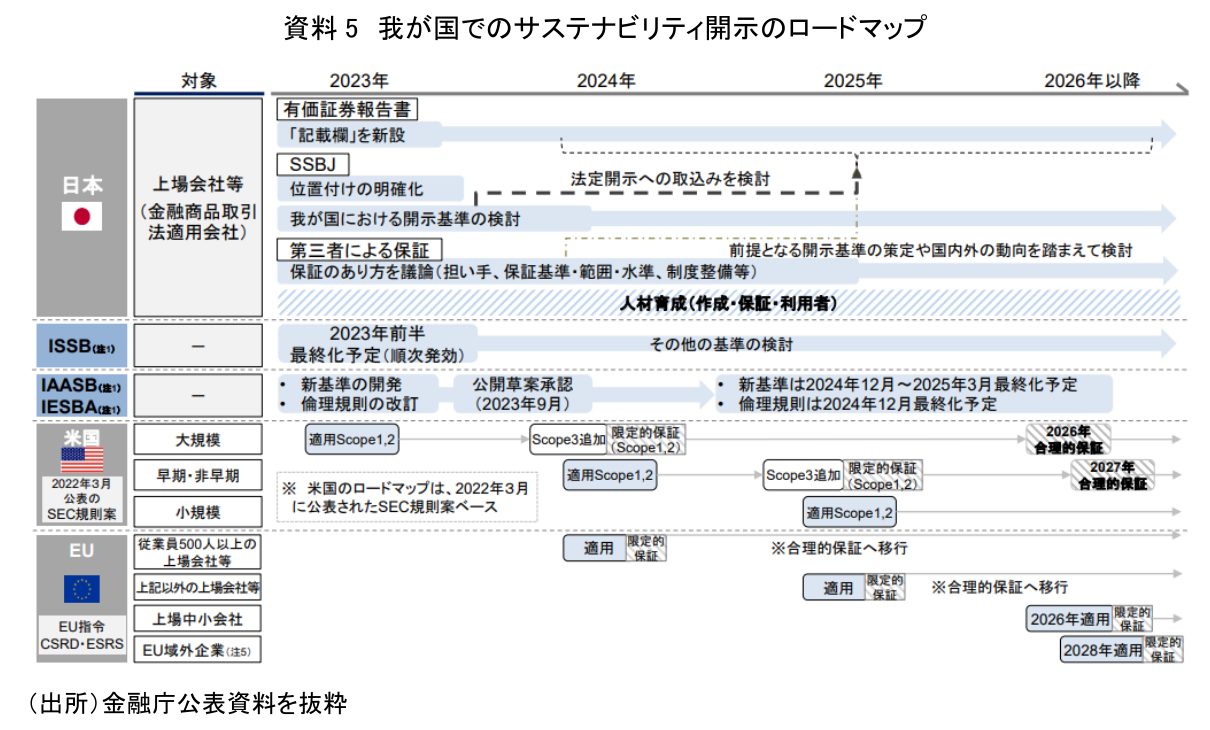The image size is (1210, 730).
Task: Click 適用Scope1,2 in the 早期・非早期 row
Action: point(610,475)
